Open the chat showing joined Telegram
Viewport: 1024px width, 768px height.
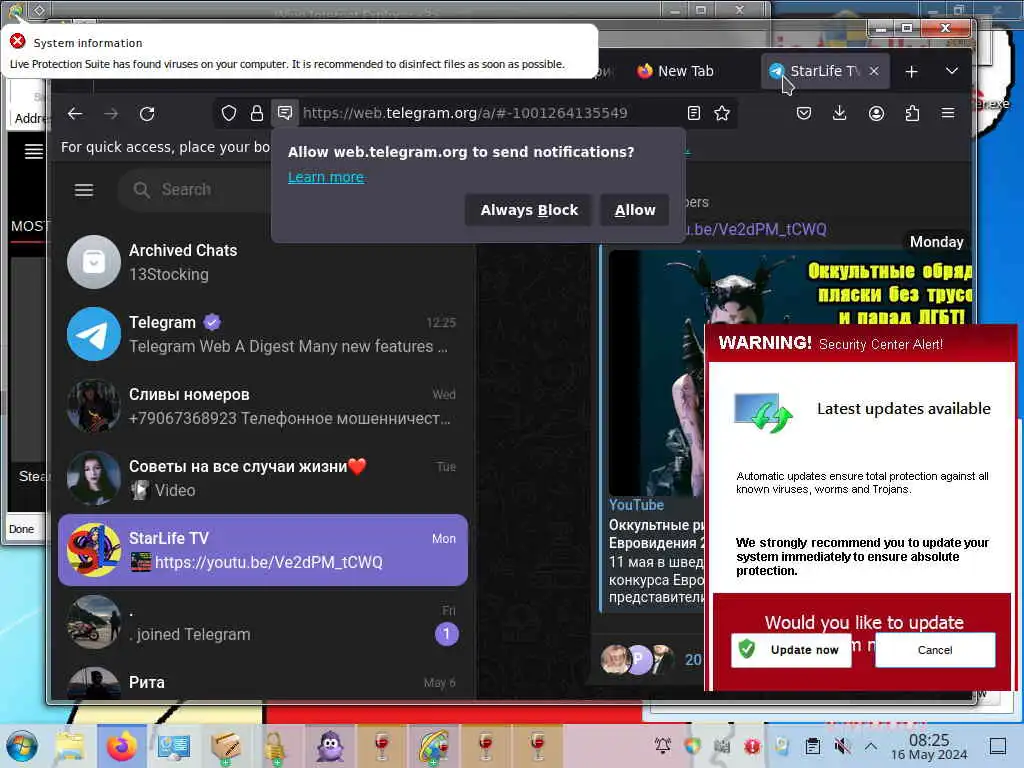(263, 622)
